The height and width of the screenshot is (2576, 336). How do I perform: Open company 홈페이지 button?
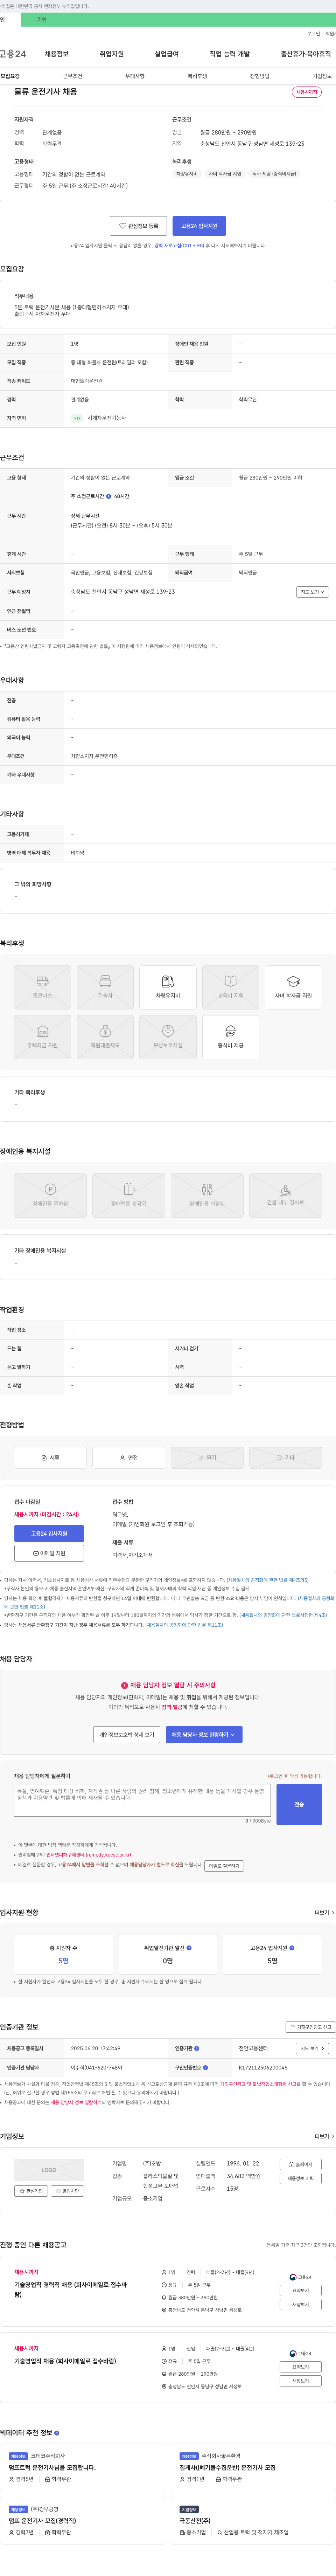301,2164
